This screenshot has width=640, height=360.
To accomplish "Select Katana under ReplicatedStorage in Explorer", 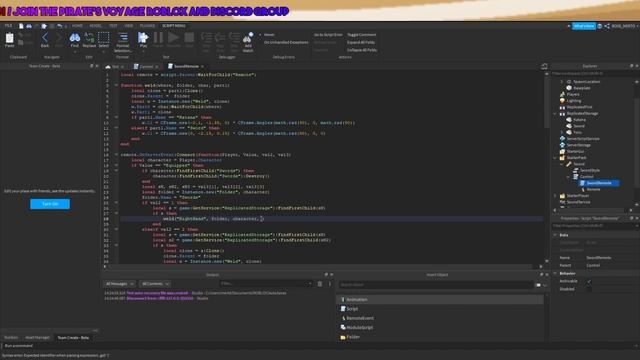I will coord(579,120).
